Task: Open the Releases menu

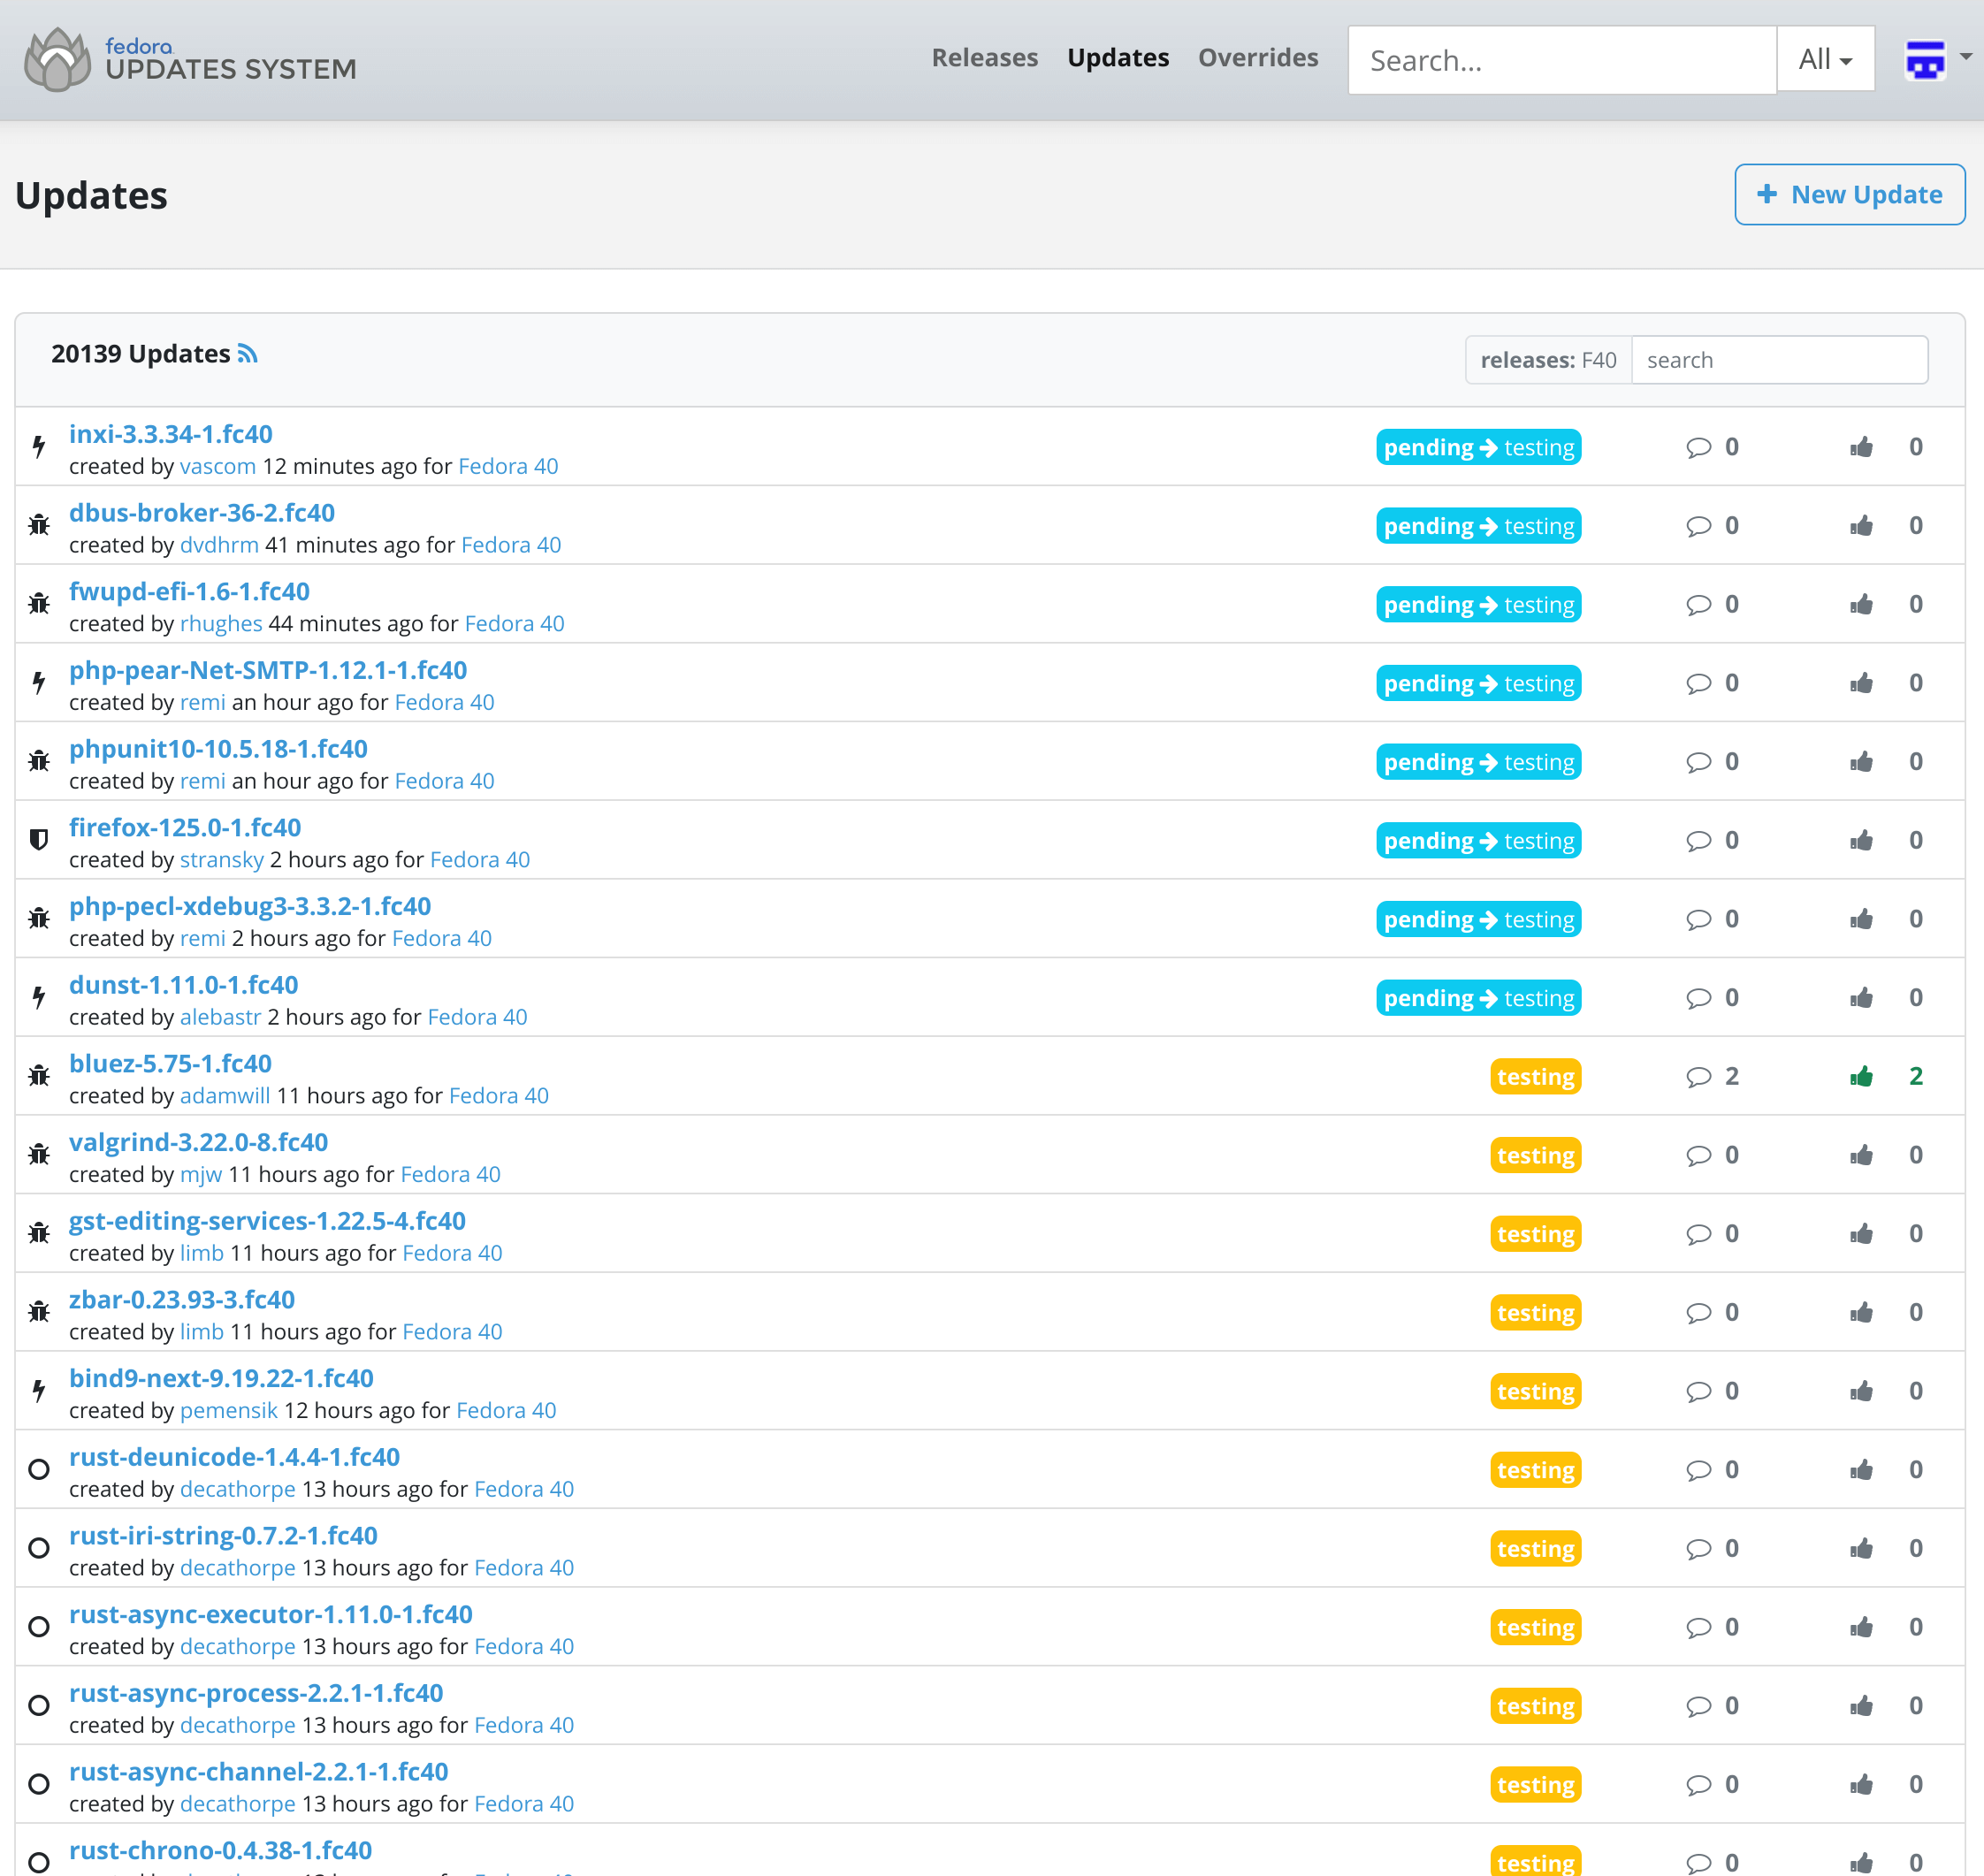Action: [x=984, y=57]
